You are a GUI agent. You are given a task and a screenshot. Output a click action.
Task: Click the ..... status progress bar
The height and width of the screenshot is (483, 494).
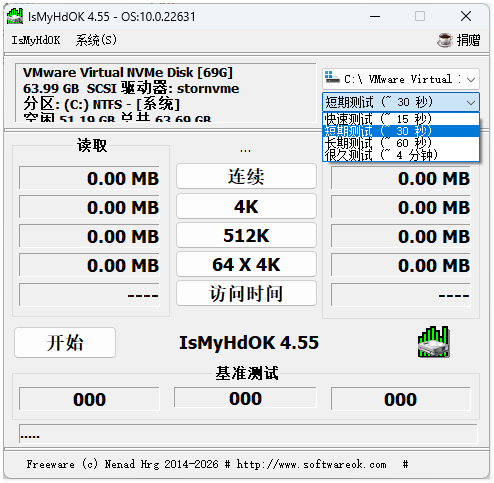tap(248, 434)
